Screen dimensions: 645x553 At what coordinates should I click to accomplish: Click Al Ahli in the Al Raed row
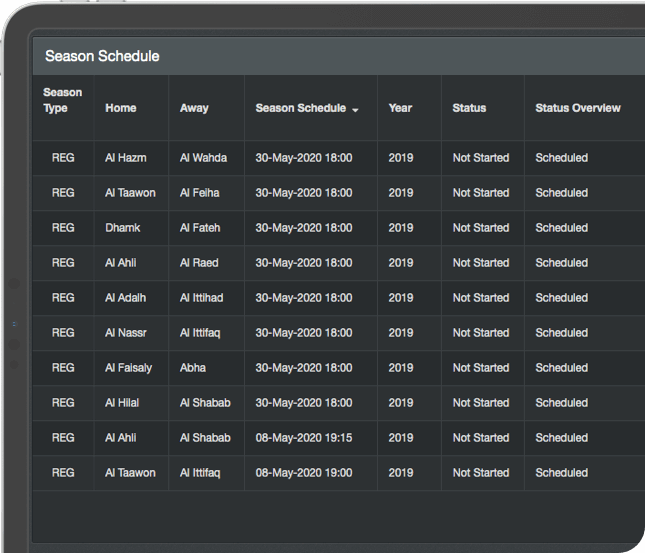coord(121,263)
